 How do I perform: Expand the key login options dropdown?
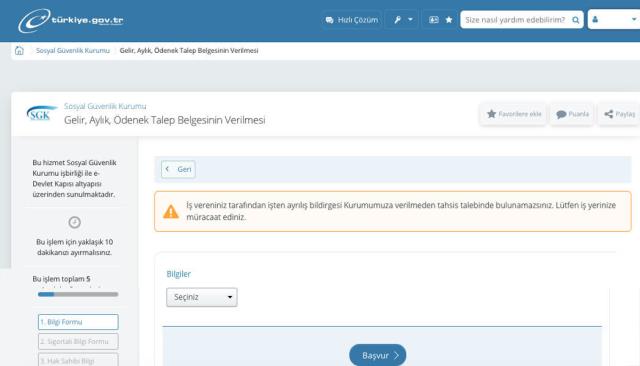tap(403, 20)
